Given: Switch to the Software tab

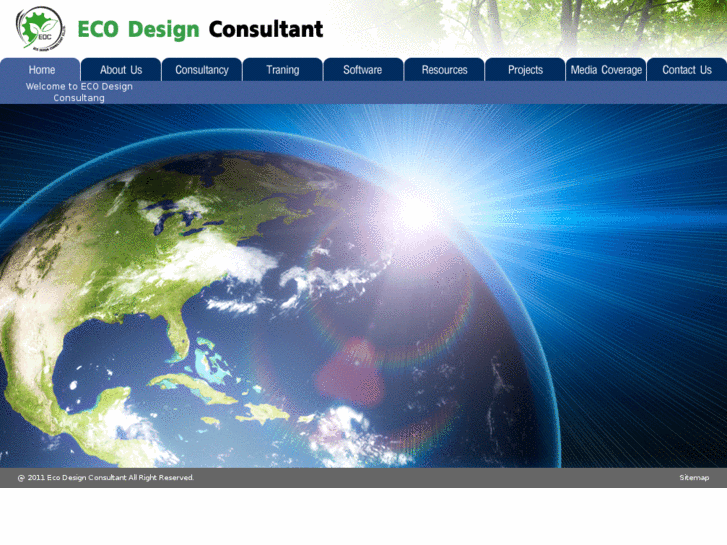Looking at the screenshot, I should click(x=363, y=70).
